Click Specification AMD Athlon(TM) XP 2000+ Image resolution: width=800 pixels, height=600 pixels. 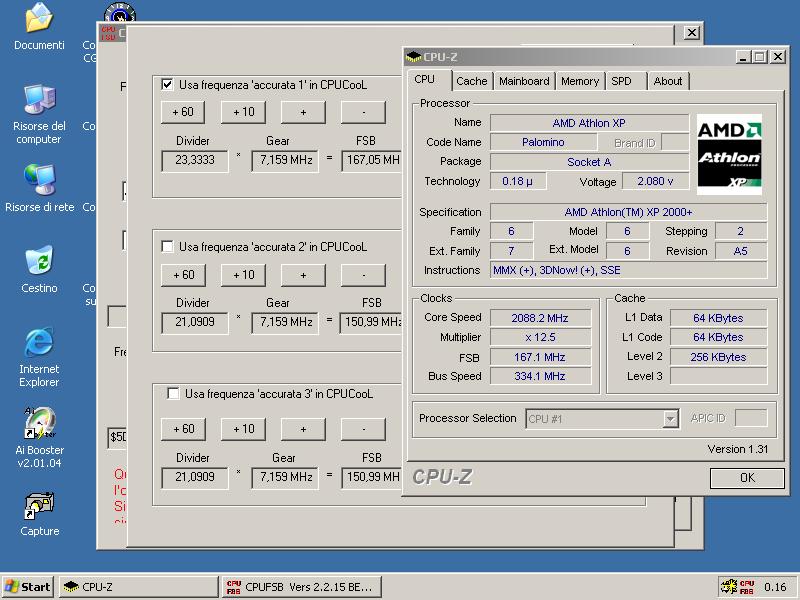tap(628, 212)
